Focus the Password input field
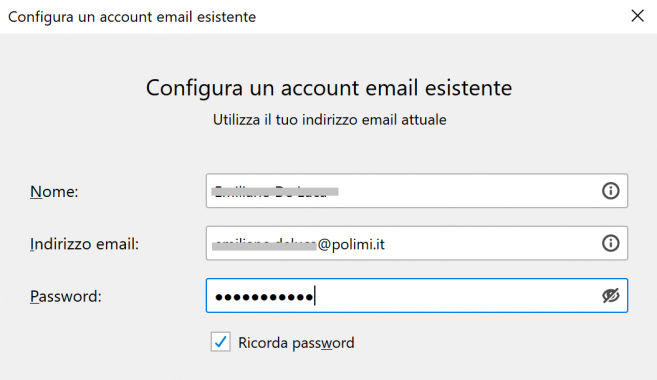Image resolution: width=657 pixels, height=380 pixels. (416, 295)
